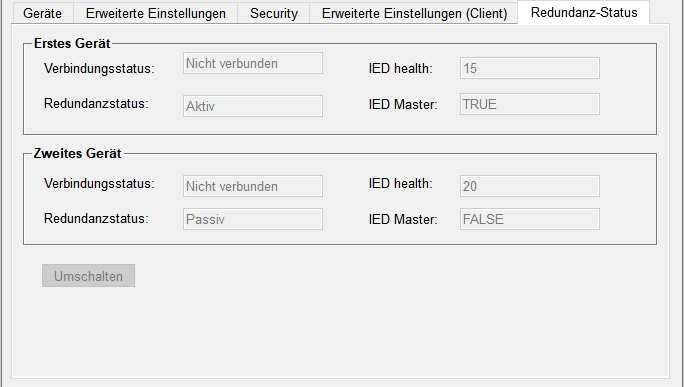Click the Redundanzstatus field showing Aktiv

(x=253, y=106)
